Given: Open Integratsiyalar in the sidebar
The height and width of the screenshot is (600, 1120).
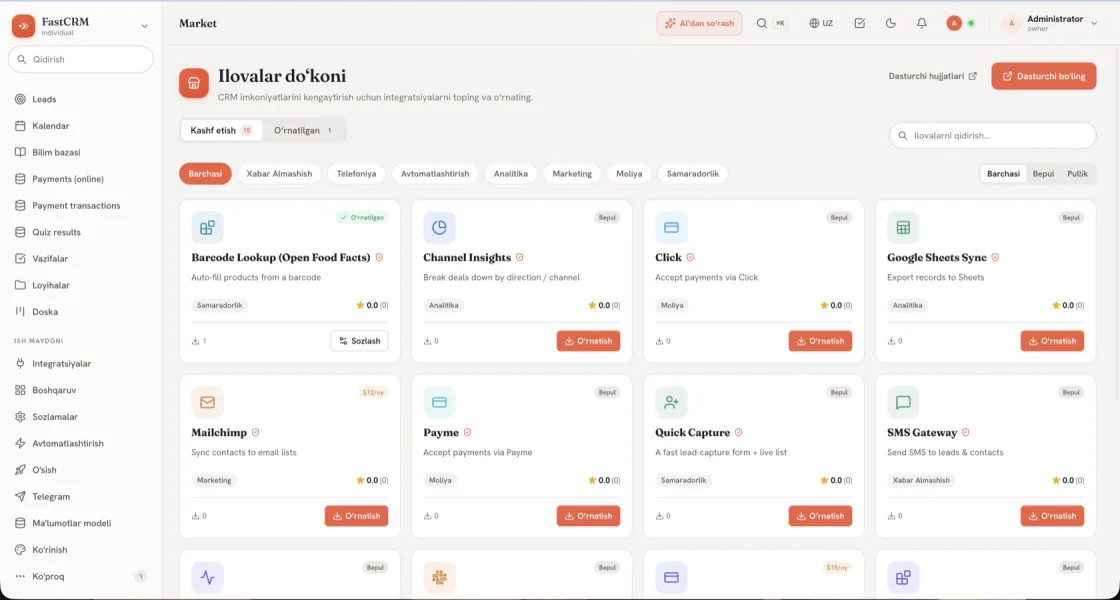Looking at the screenshot, I should 81,364.
